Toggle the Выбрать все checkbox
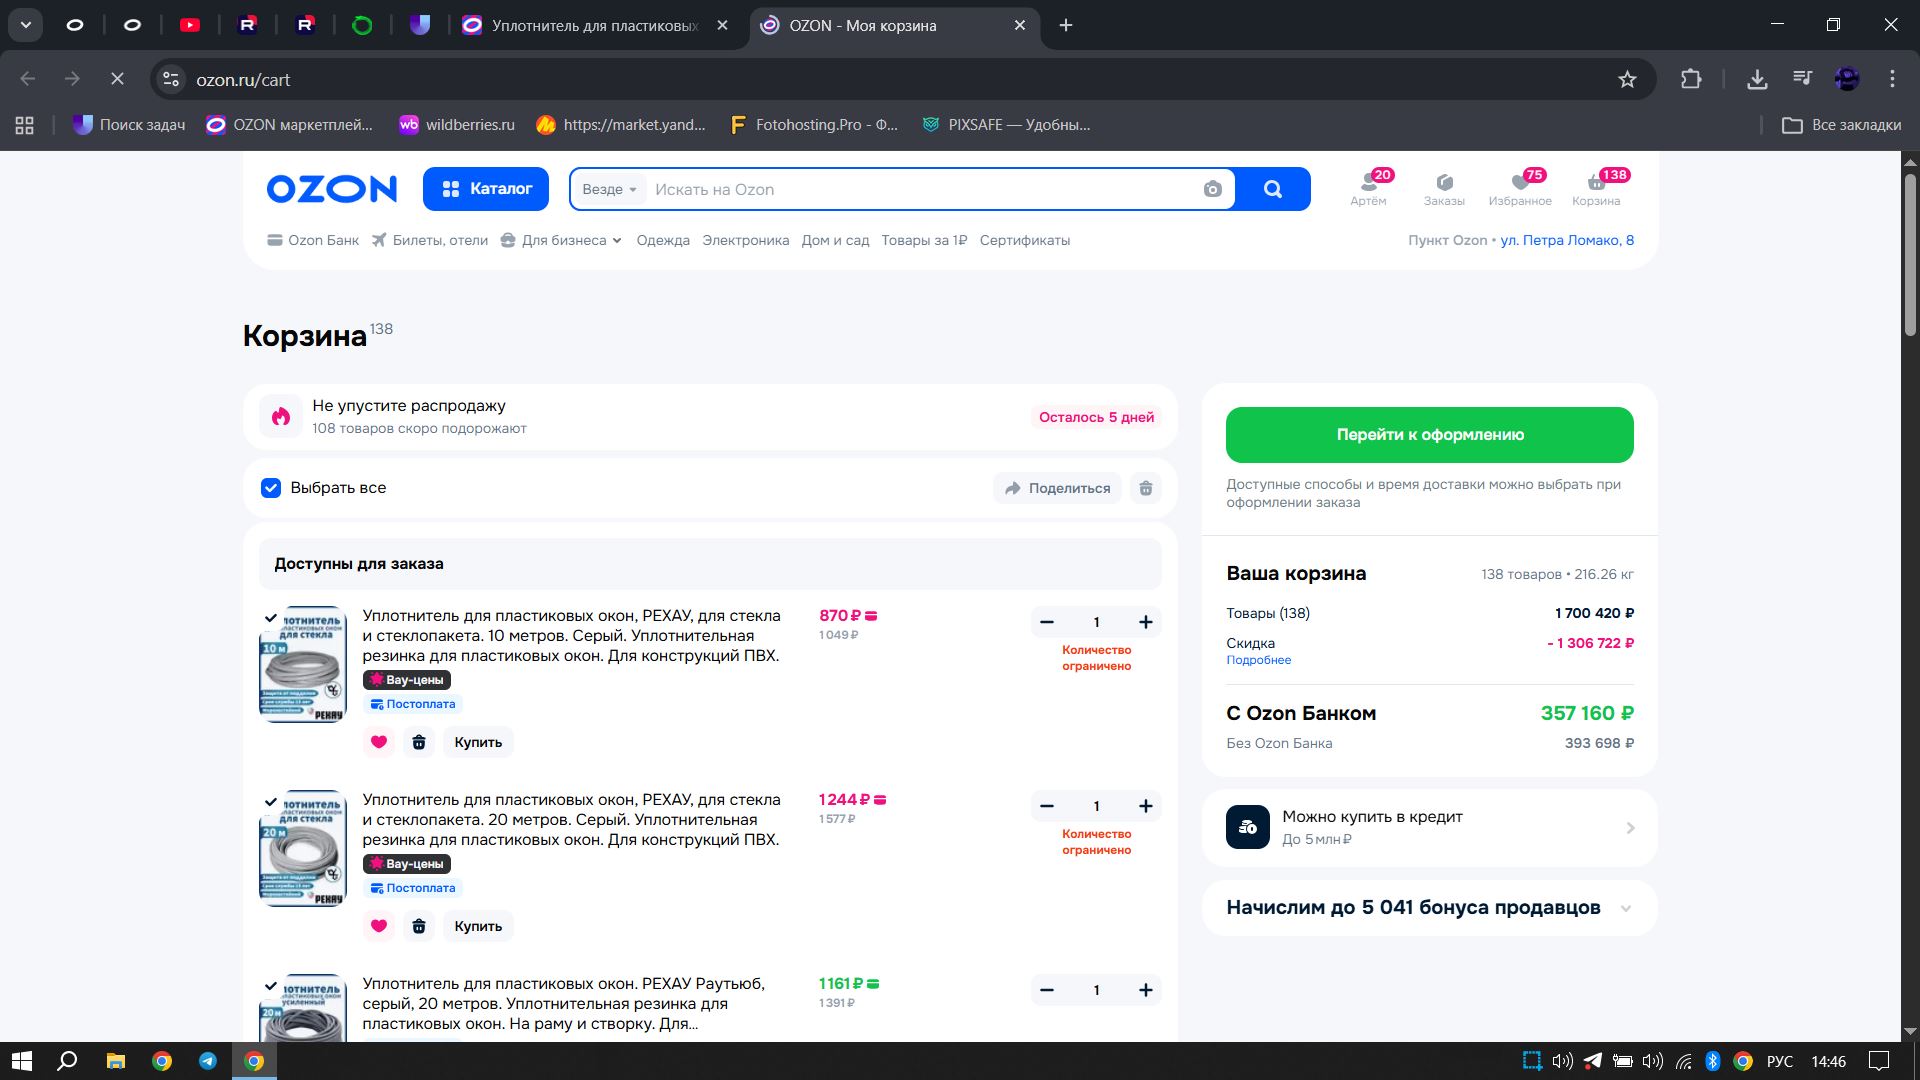The image size is (1920, 1080). point(271,488)
